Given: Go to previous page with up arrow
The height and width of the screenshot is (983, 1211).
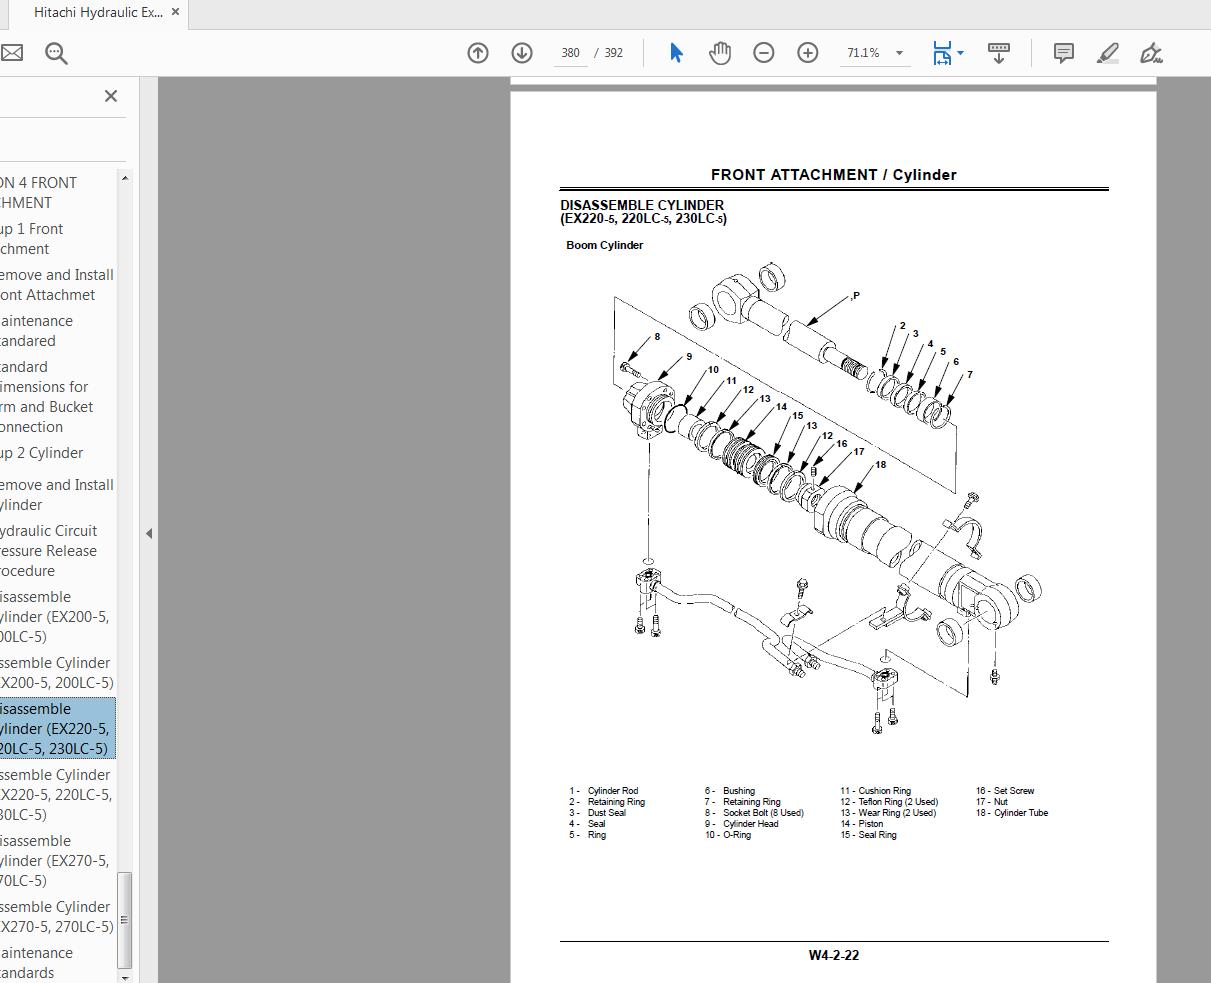Looking at the screenshot, I should point(477,53).
